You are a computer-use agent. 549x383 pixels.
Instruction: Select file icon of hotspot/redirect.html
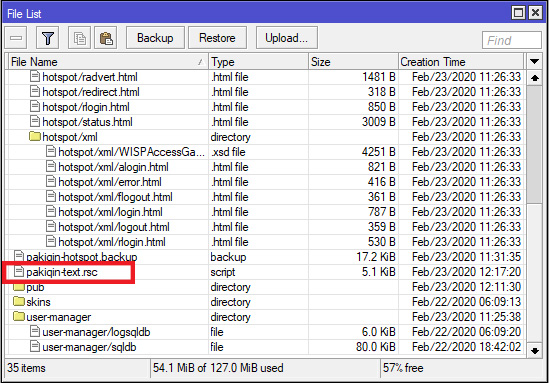(x=35, y=91)
